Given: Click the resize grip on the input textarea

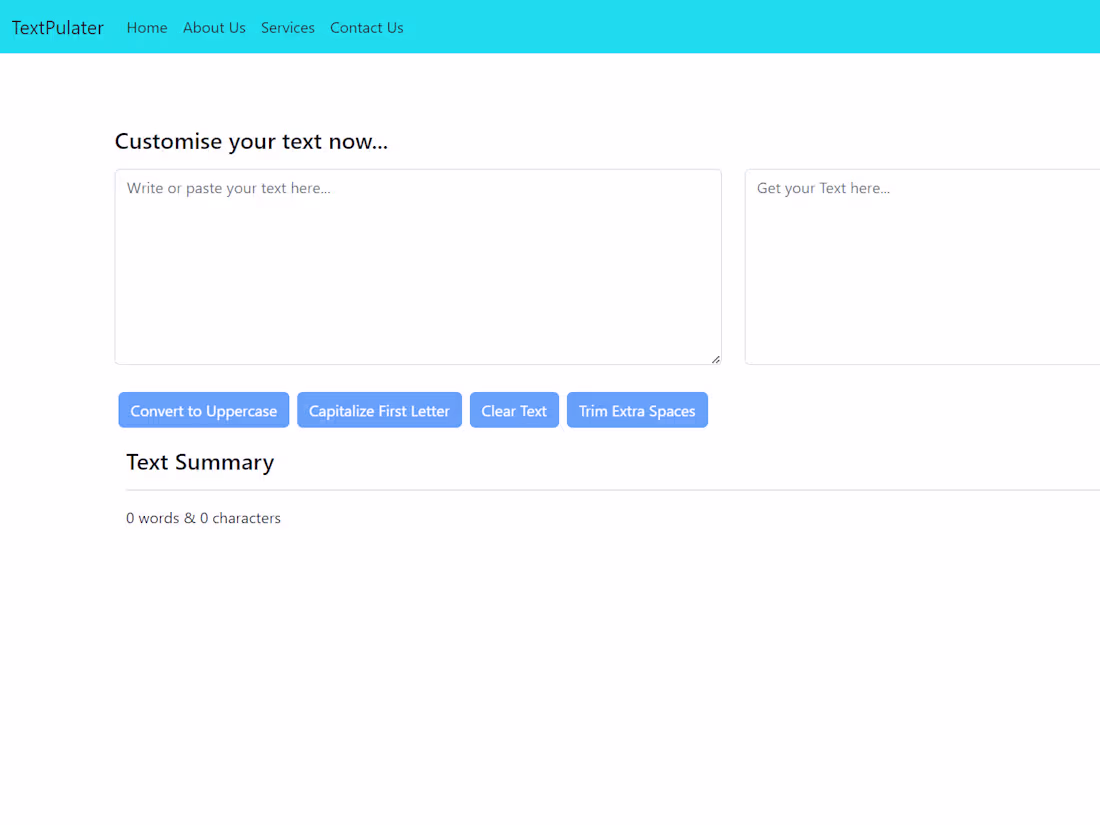Looking at the screenshot, I should tap(714, 357).
